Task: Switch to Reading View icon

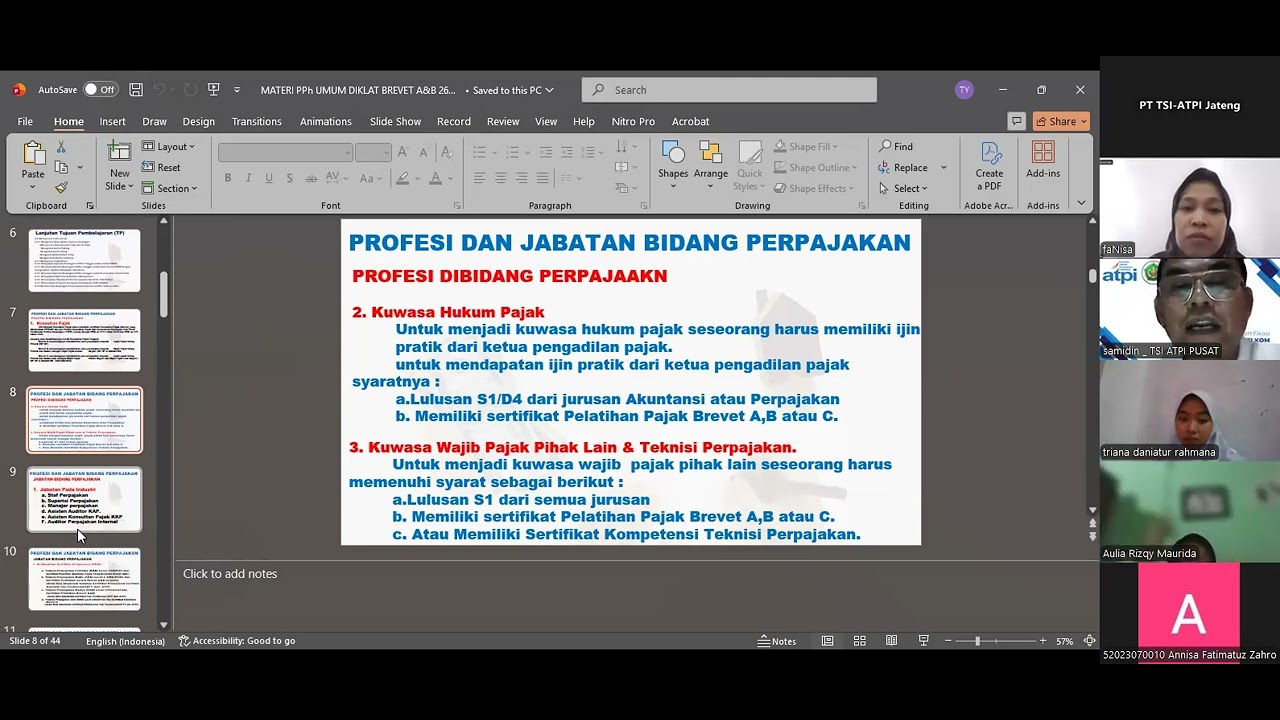Action: point(891,641)
